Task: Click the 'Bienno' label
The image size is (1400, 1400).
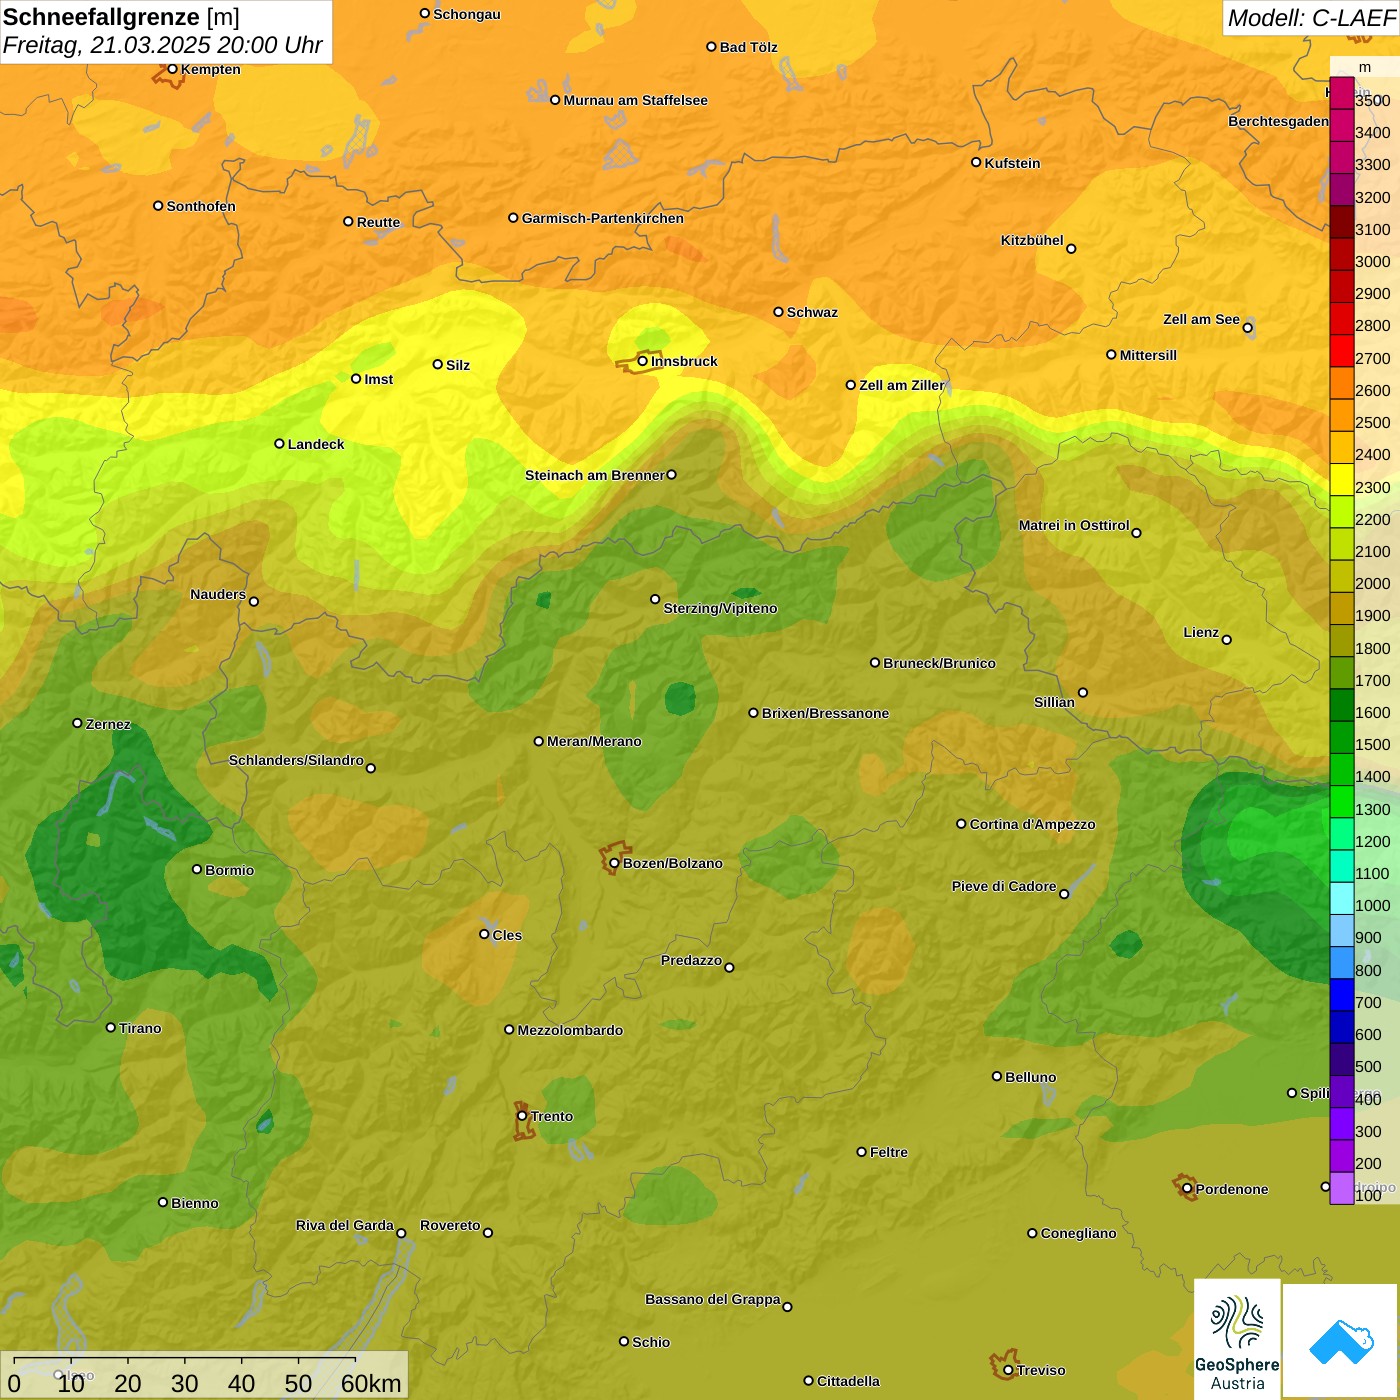Action: 194,1203
